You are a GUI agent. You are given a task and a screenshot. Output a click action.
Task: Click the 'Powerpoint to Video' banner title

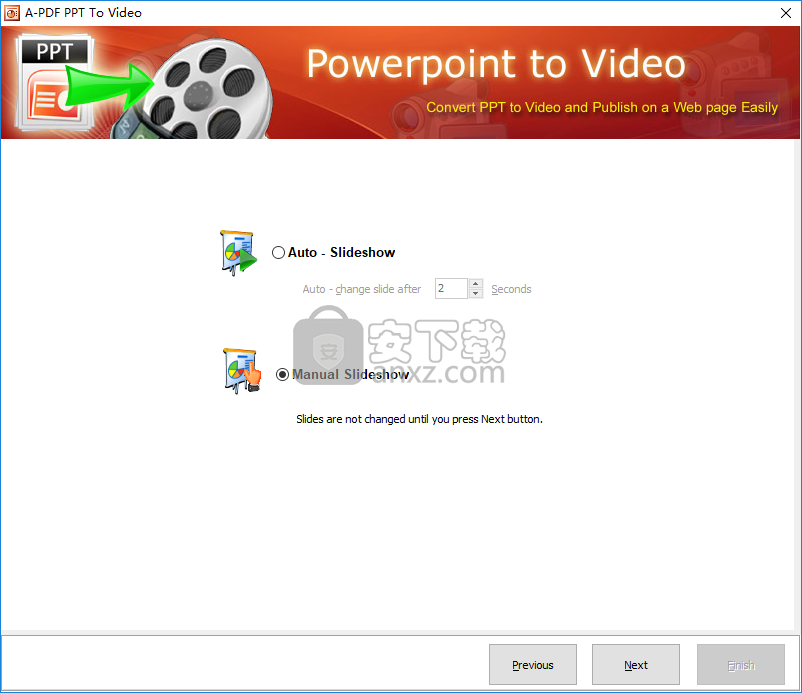(x=496, y=64)
